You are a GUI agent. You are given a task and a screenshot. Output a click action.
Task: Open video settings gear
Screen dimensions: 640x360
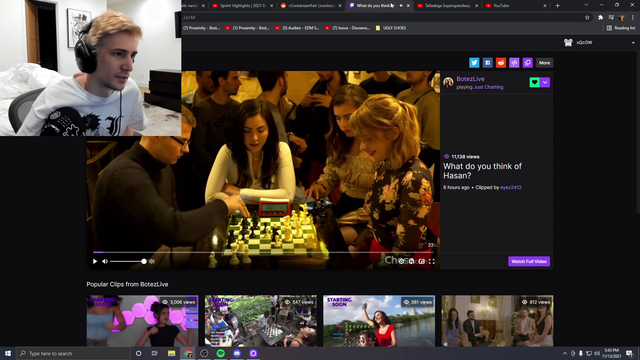pyautogui.click(x=401, y=261)
